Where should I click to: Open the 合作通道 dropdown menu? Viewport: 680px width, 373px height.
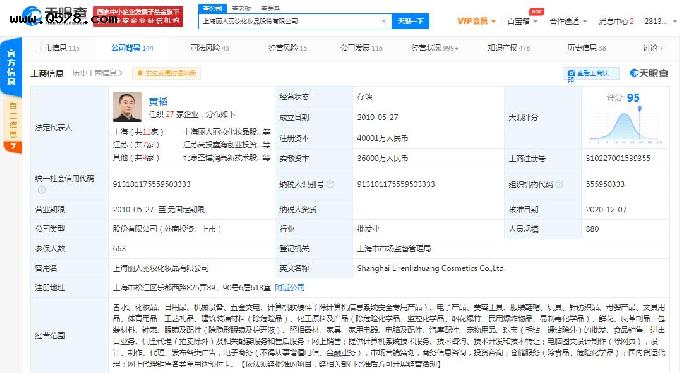(568, 21)
